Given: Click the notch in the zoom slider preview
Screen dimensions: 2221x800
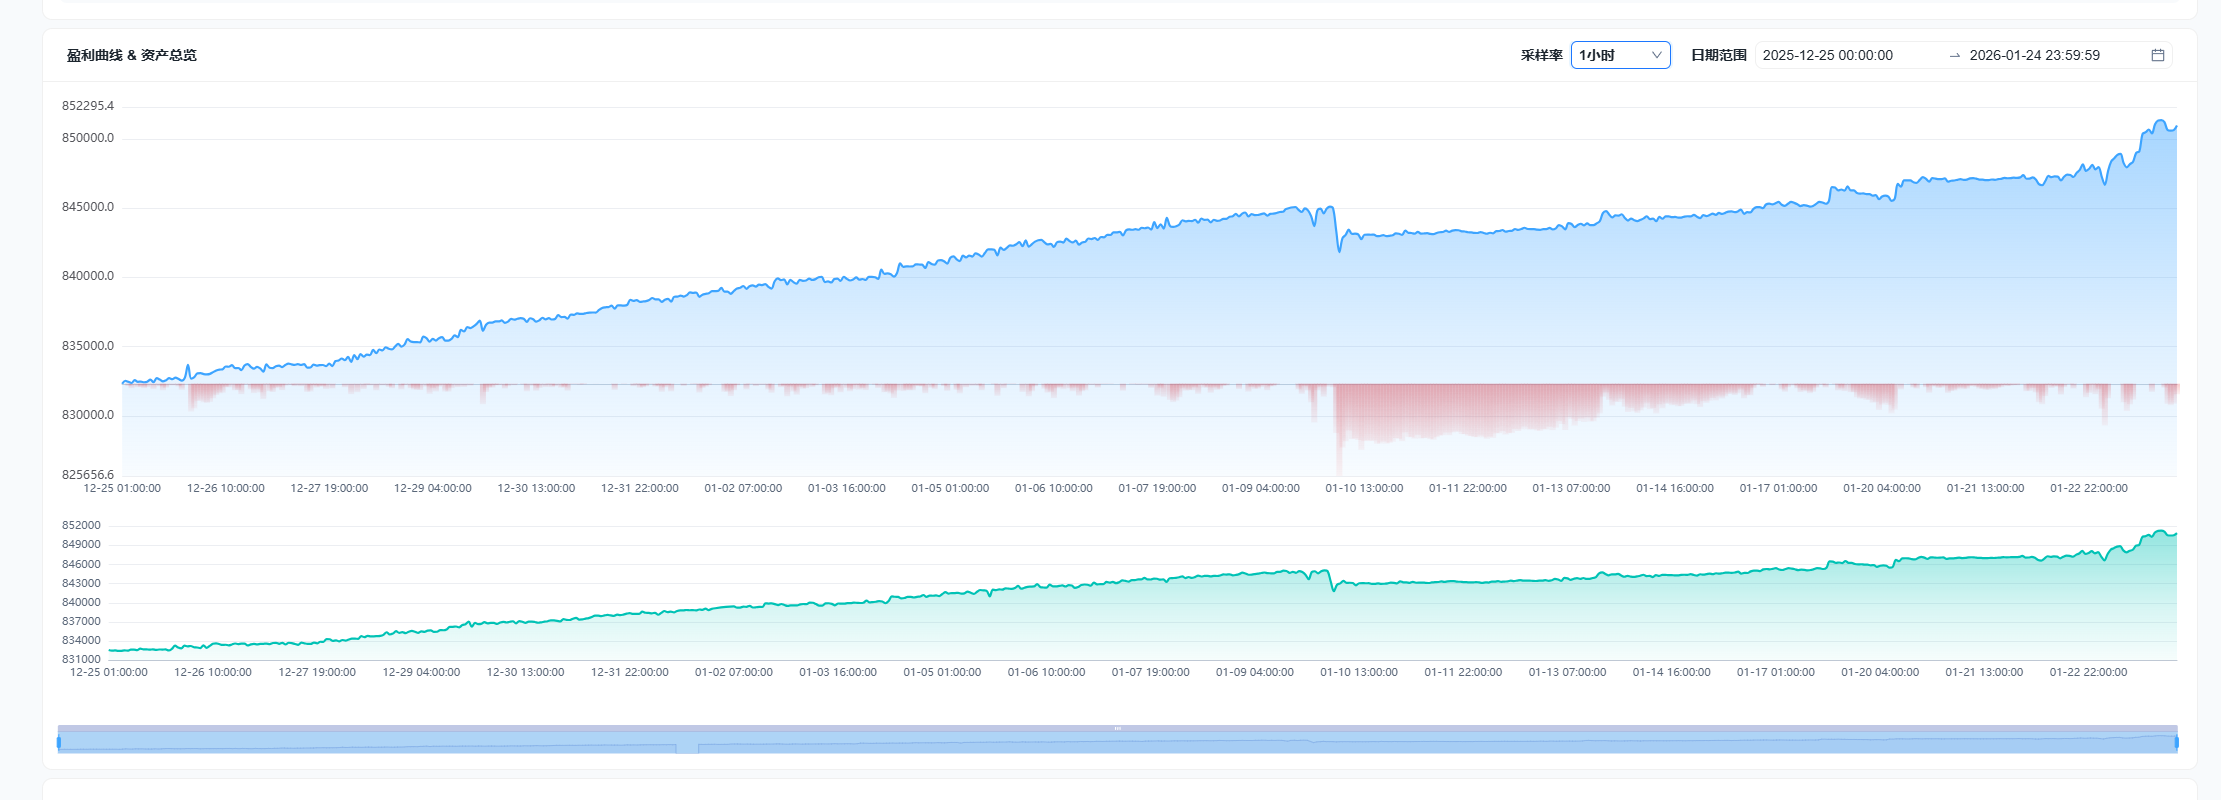Looking at the screenshot, I should (x=687, y=748).
